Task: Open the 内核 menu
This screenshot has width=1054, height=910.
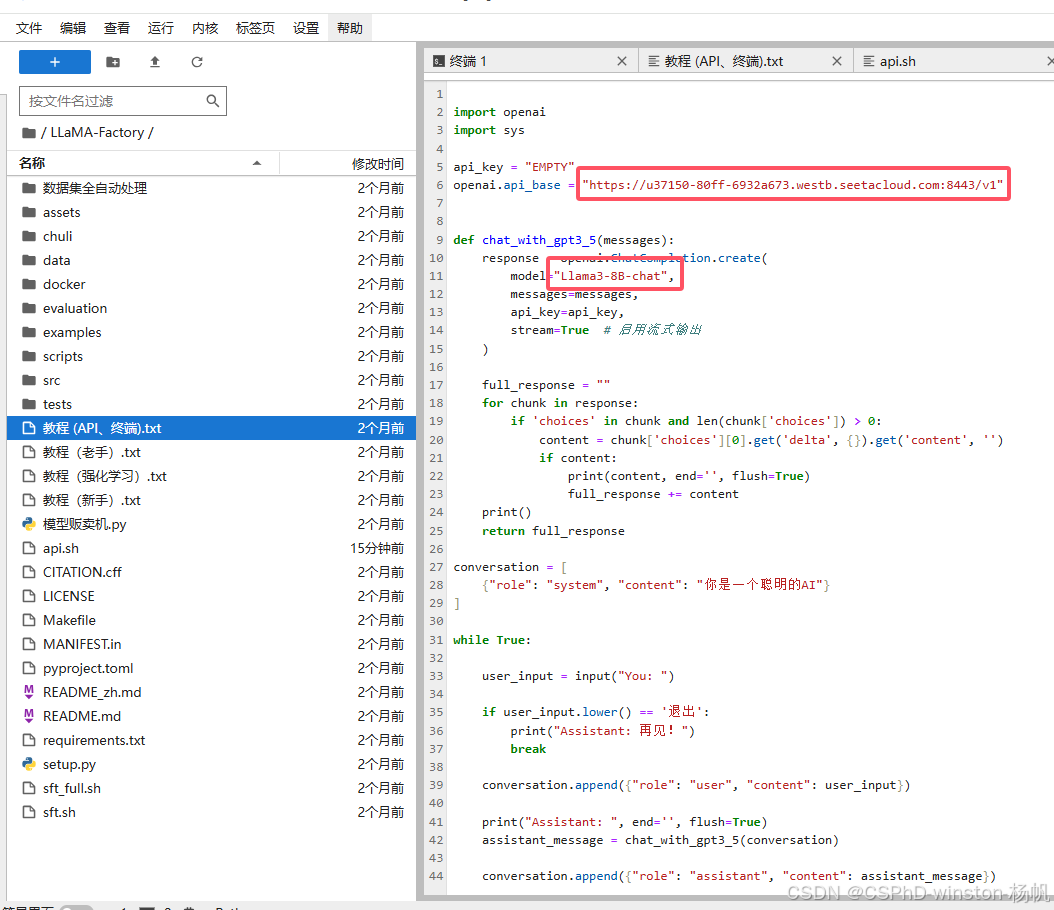Action: (205, 28)
